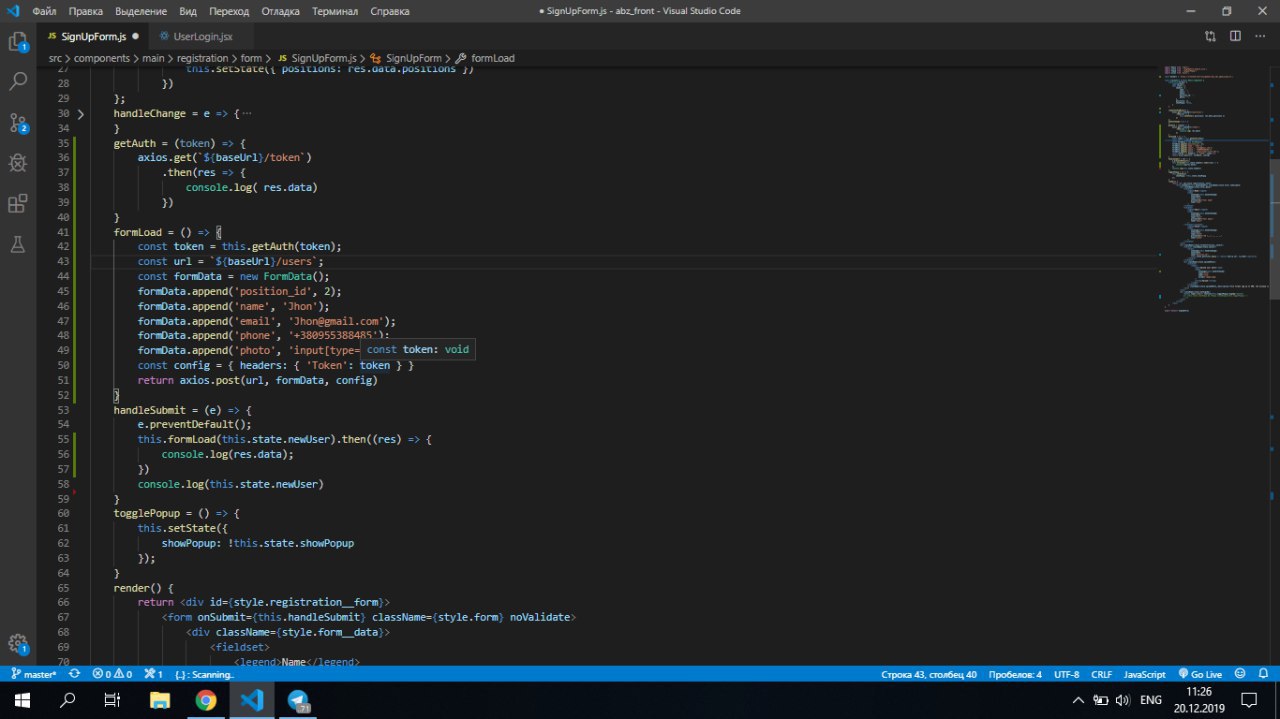
Task: Open JavaScript language mode selector
Action: 1144,675
